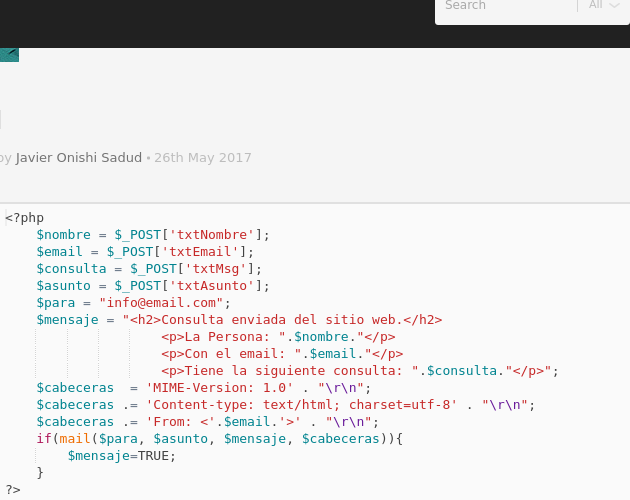Click the closing ?> PHP tag
This screenshot has height=500, width=630.
point(13,490)
